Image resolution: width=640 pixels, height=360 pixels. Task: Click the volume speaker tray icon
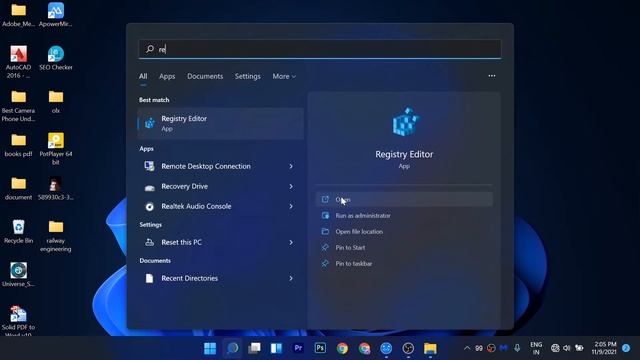(567, 348)
